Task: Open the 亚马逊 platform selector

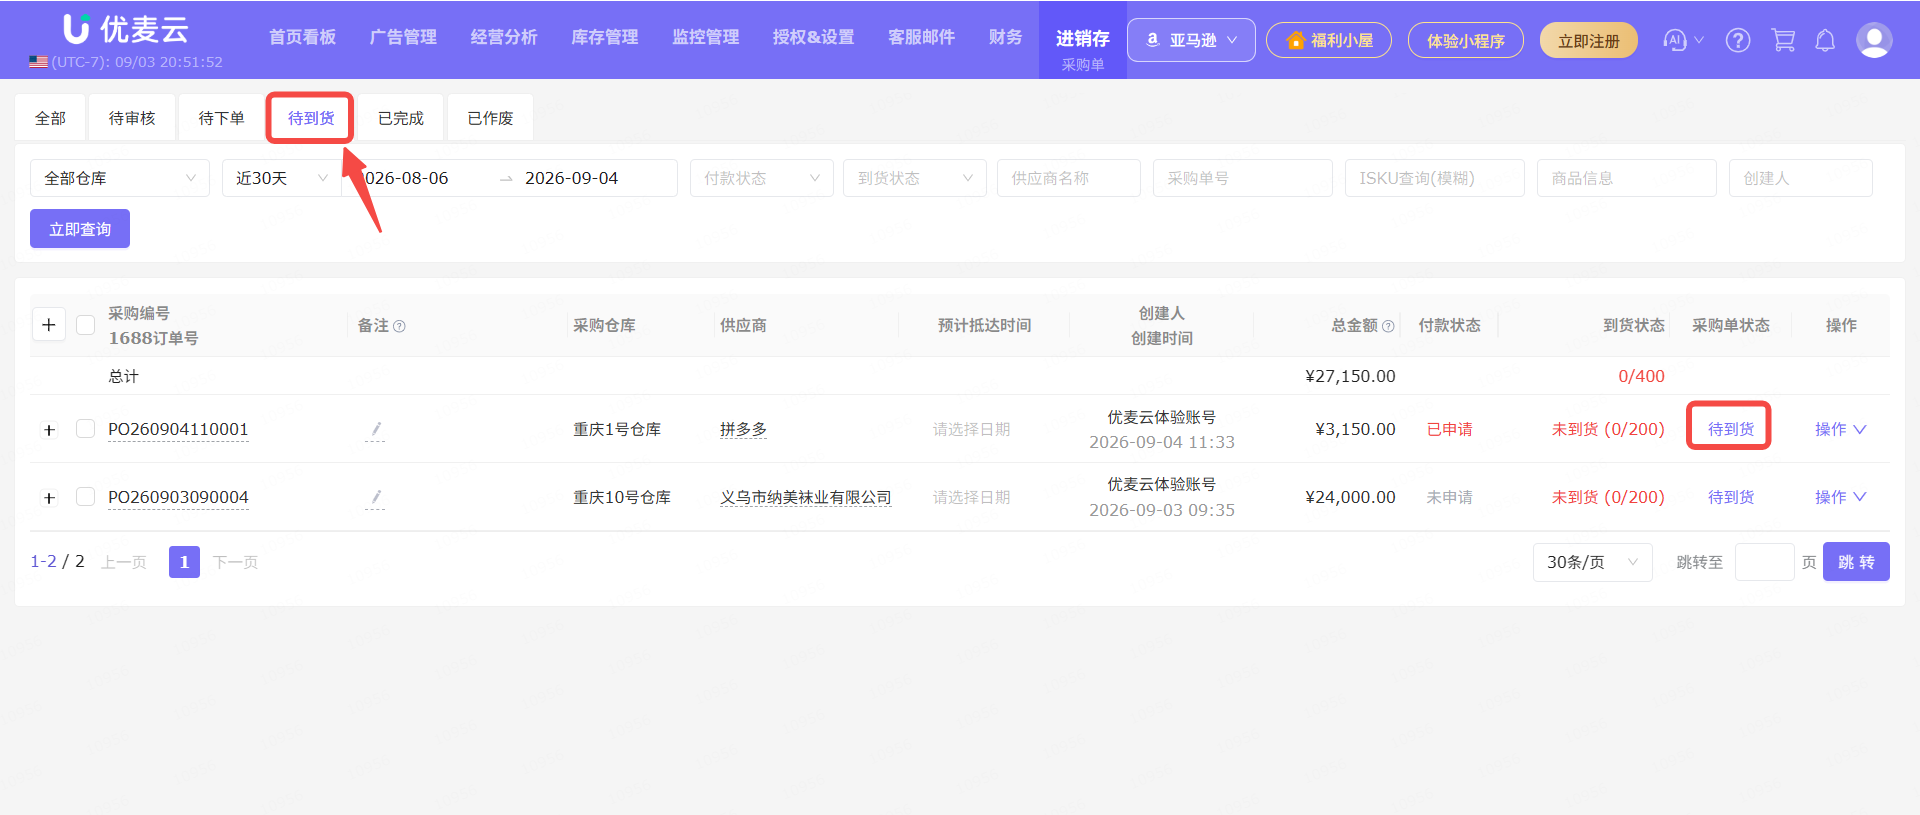Action: tap(1191, 40)
